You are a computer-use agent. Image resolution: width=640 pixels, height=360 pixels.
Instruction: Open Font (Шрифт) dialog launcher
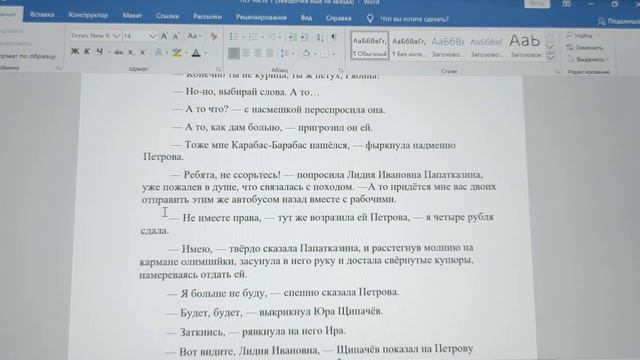tap(218, 69)
